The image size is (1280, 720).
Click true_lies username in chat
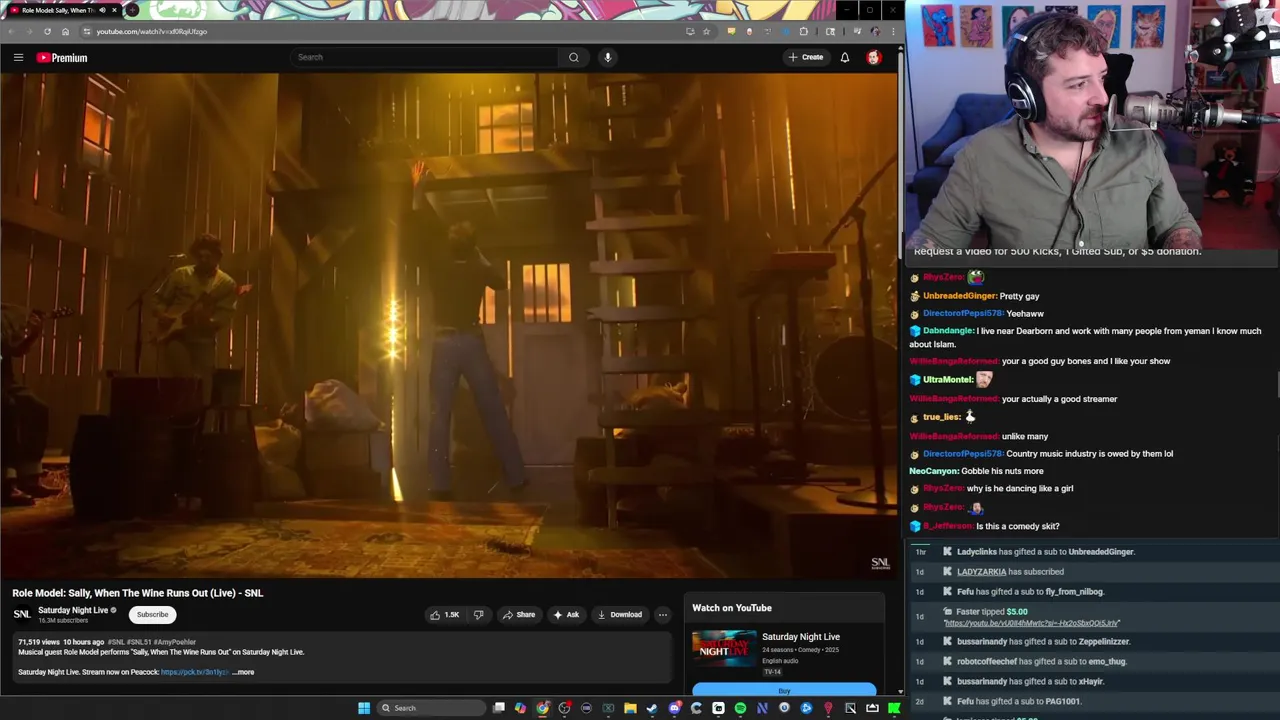[x=941, y=417]
